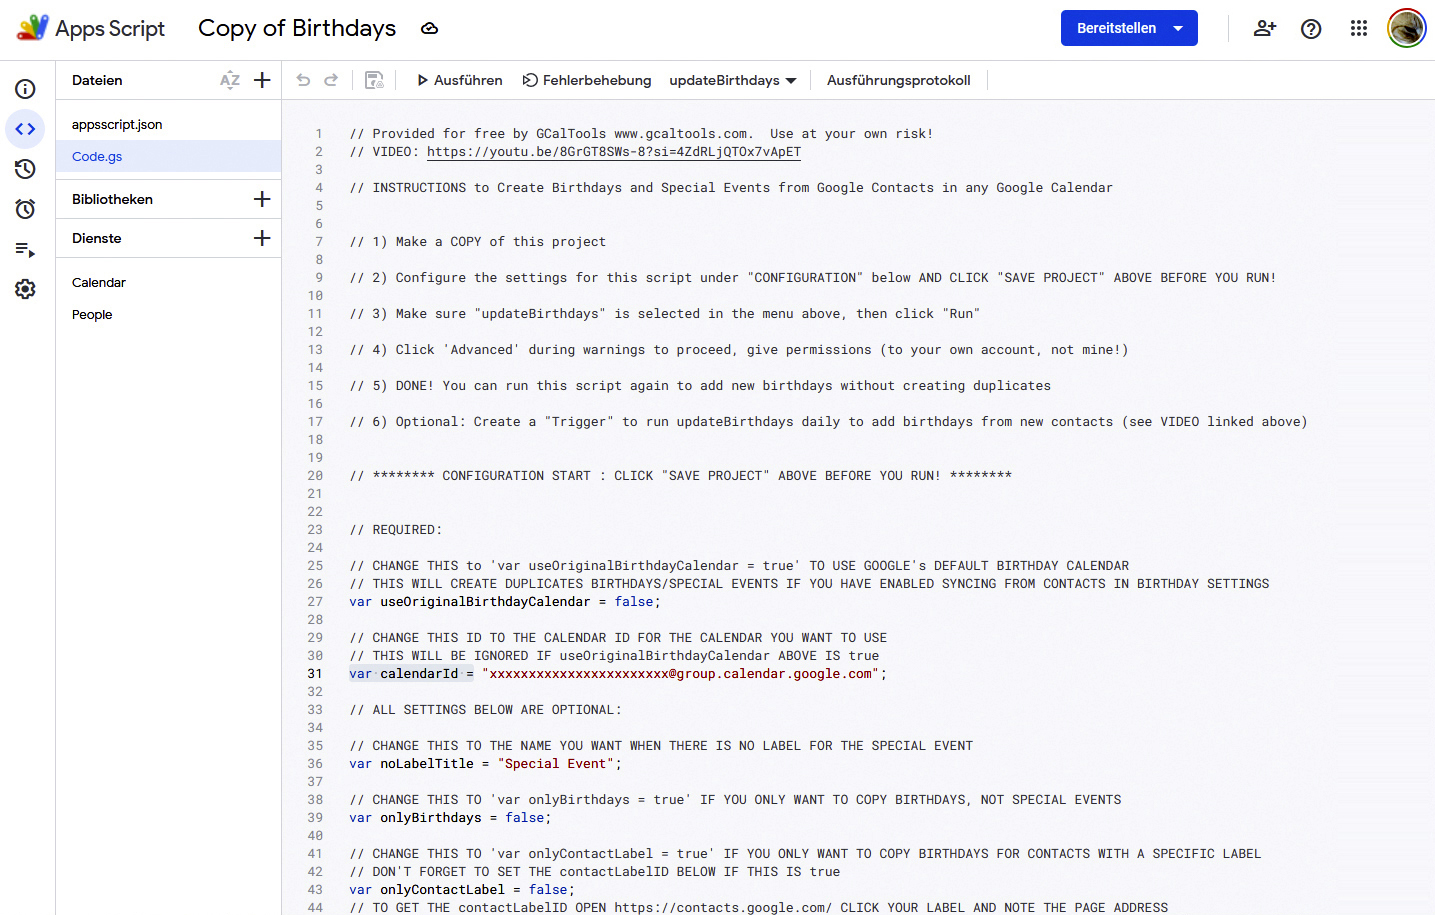
Task: Click the share project person icon
Action: click(1264, 28)
